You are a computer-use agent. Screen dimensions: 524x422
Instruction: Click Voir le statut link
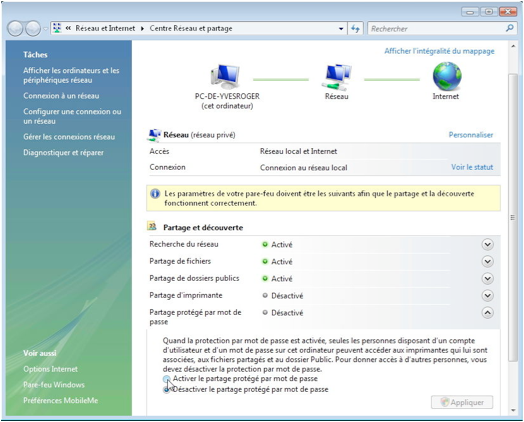[x=472, y=167]
